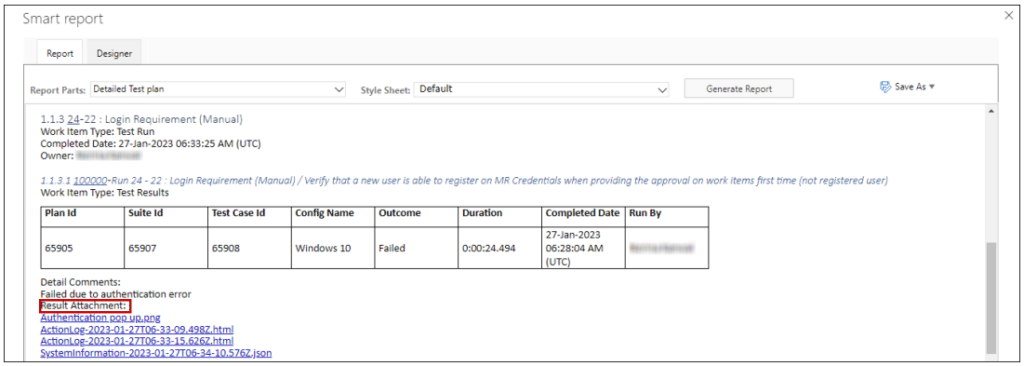
Task: Click the vertical scrollbar thumb
Action: pos(991,297)
